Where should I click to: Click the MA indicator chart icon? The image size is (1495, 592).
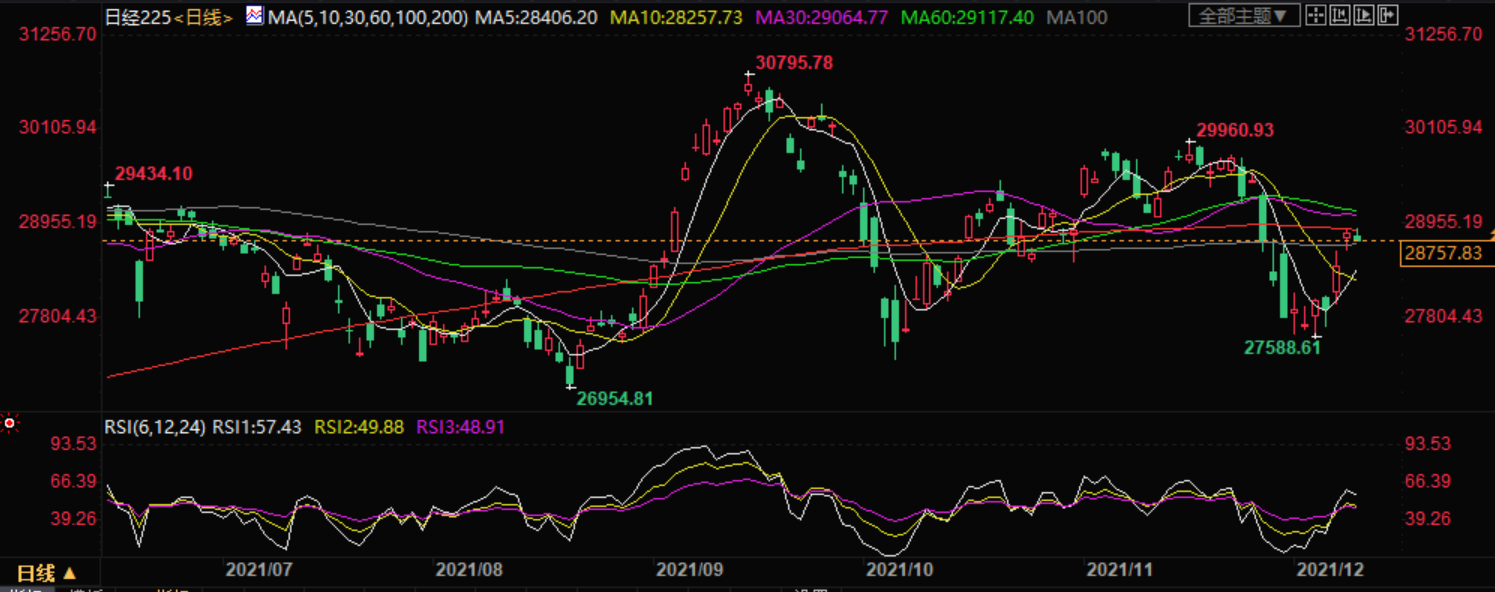click(x=255, y=16)
